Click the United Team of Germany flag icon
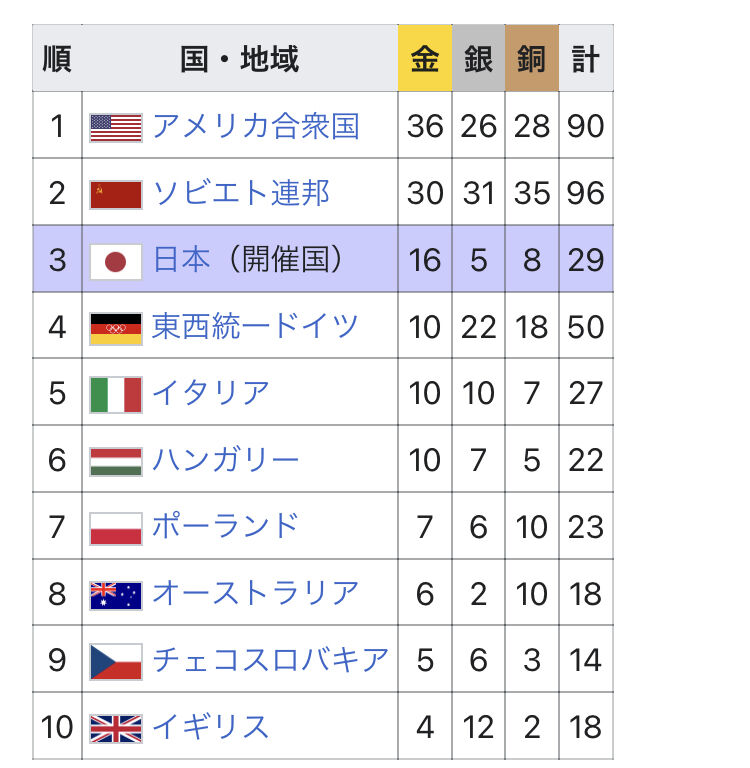This screenshot has height=768, width=750. (116, 328)
